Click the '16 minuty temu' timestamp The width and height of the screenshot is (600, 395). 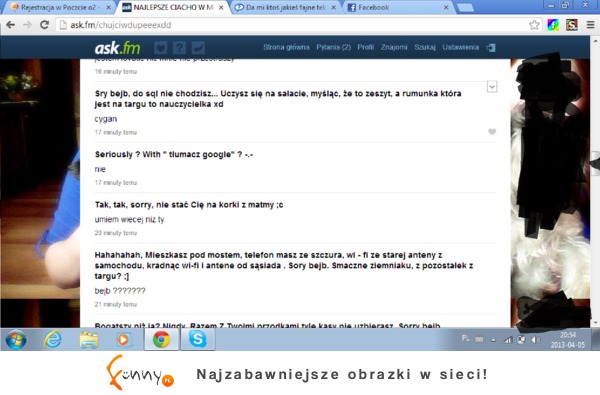click(116, 72)
